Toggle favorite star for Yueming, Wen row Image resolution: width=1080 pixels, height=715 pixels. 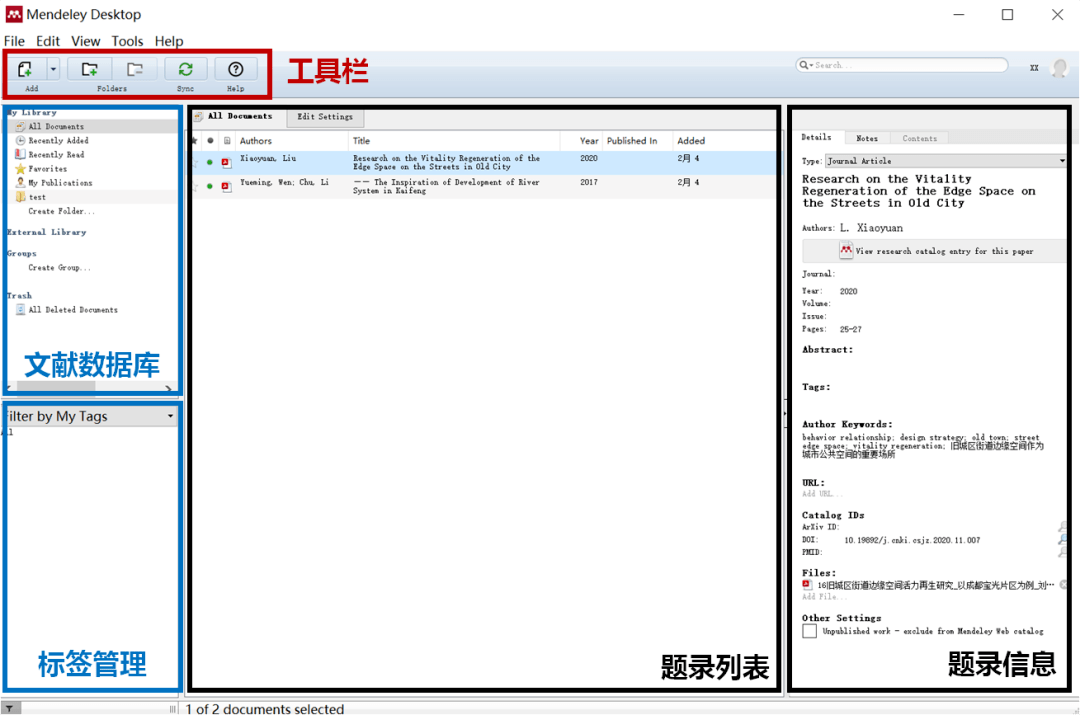[x=195, y=187]
